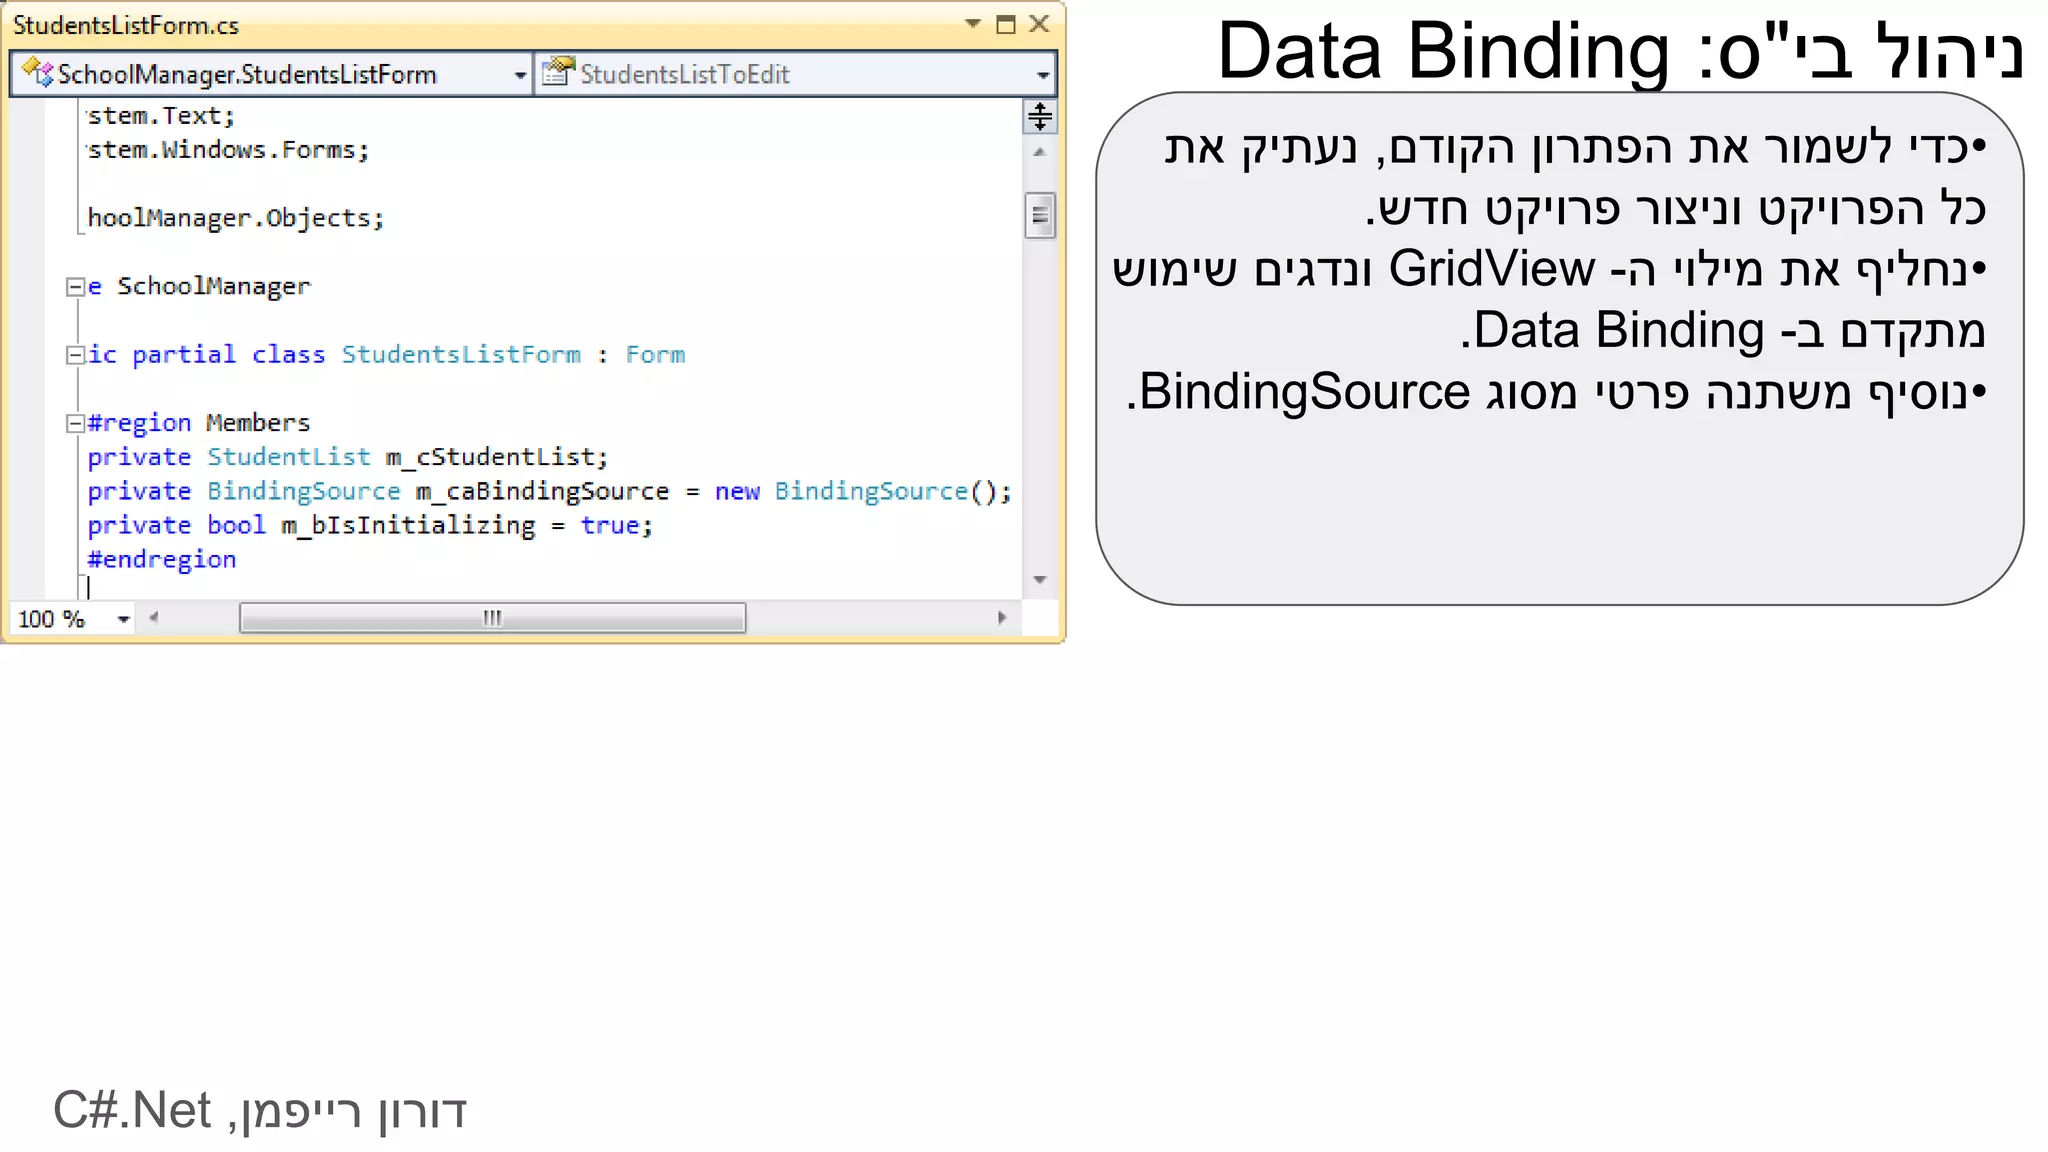Collapse the SchoolManager namespace block
The image size is (2048, 1152).
coord(75,287)
